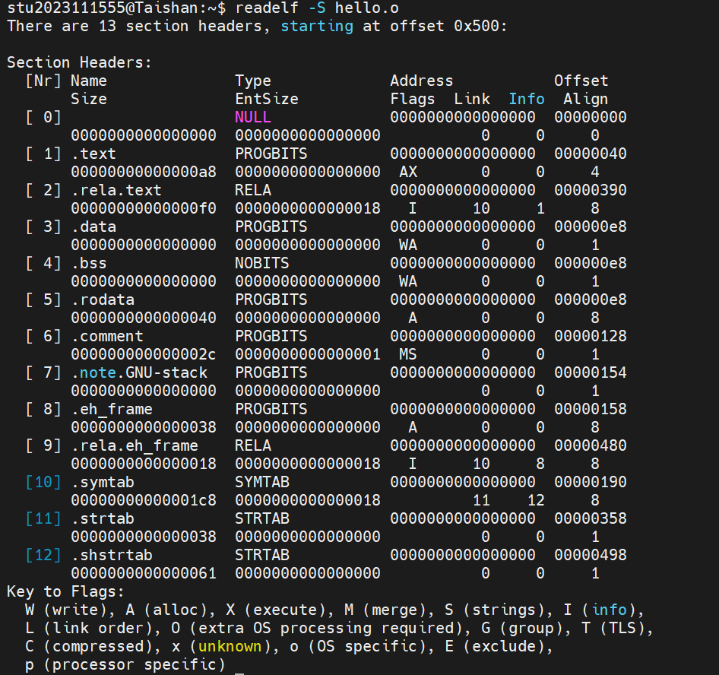Click offset value '00000390'

point(590,190)
